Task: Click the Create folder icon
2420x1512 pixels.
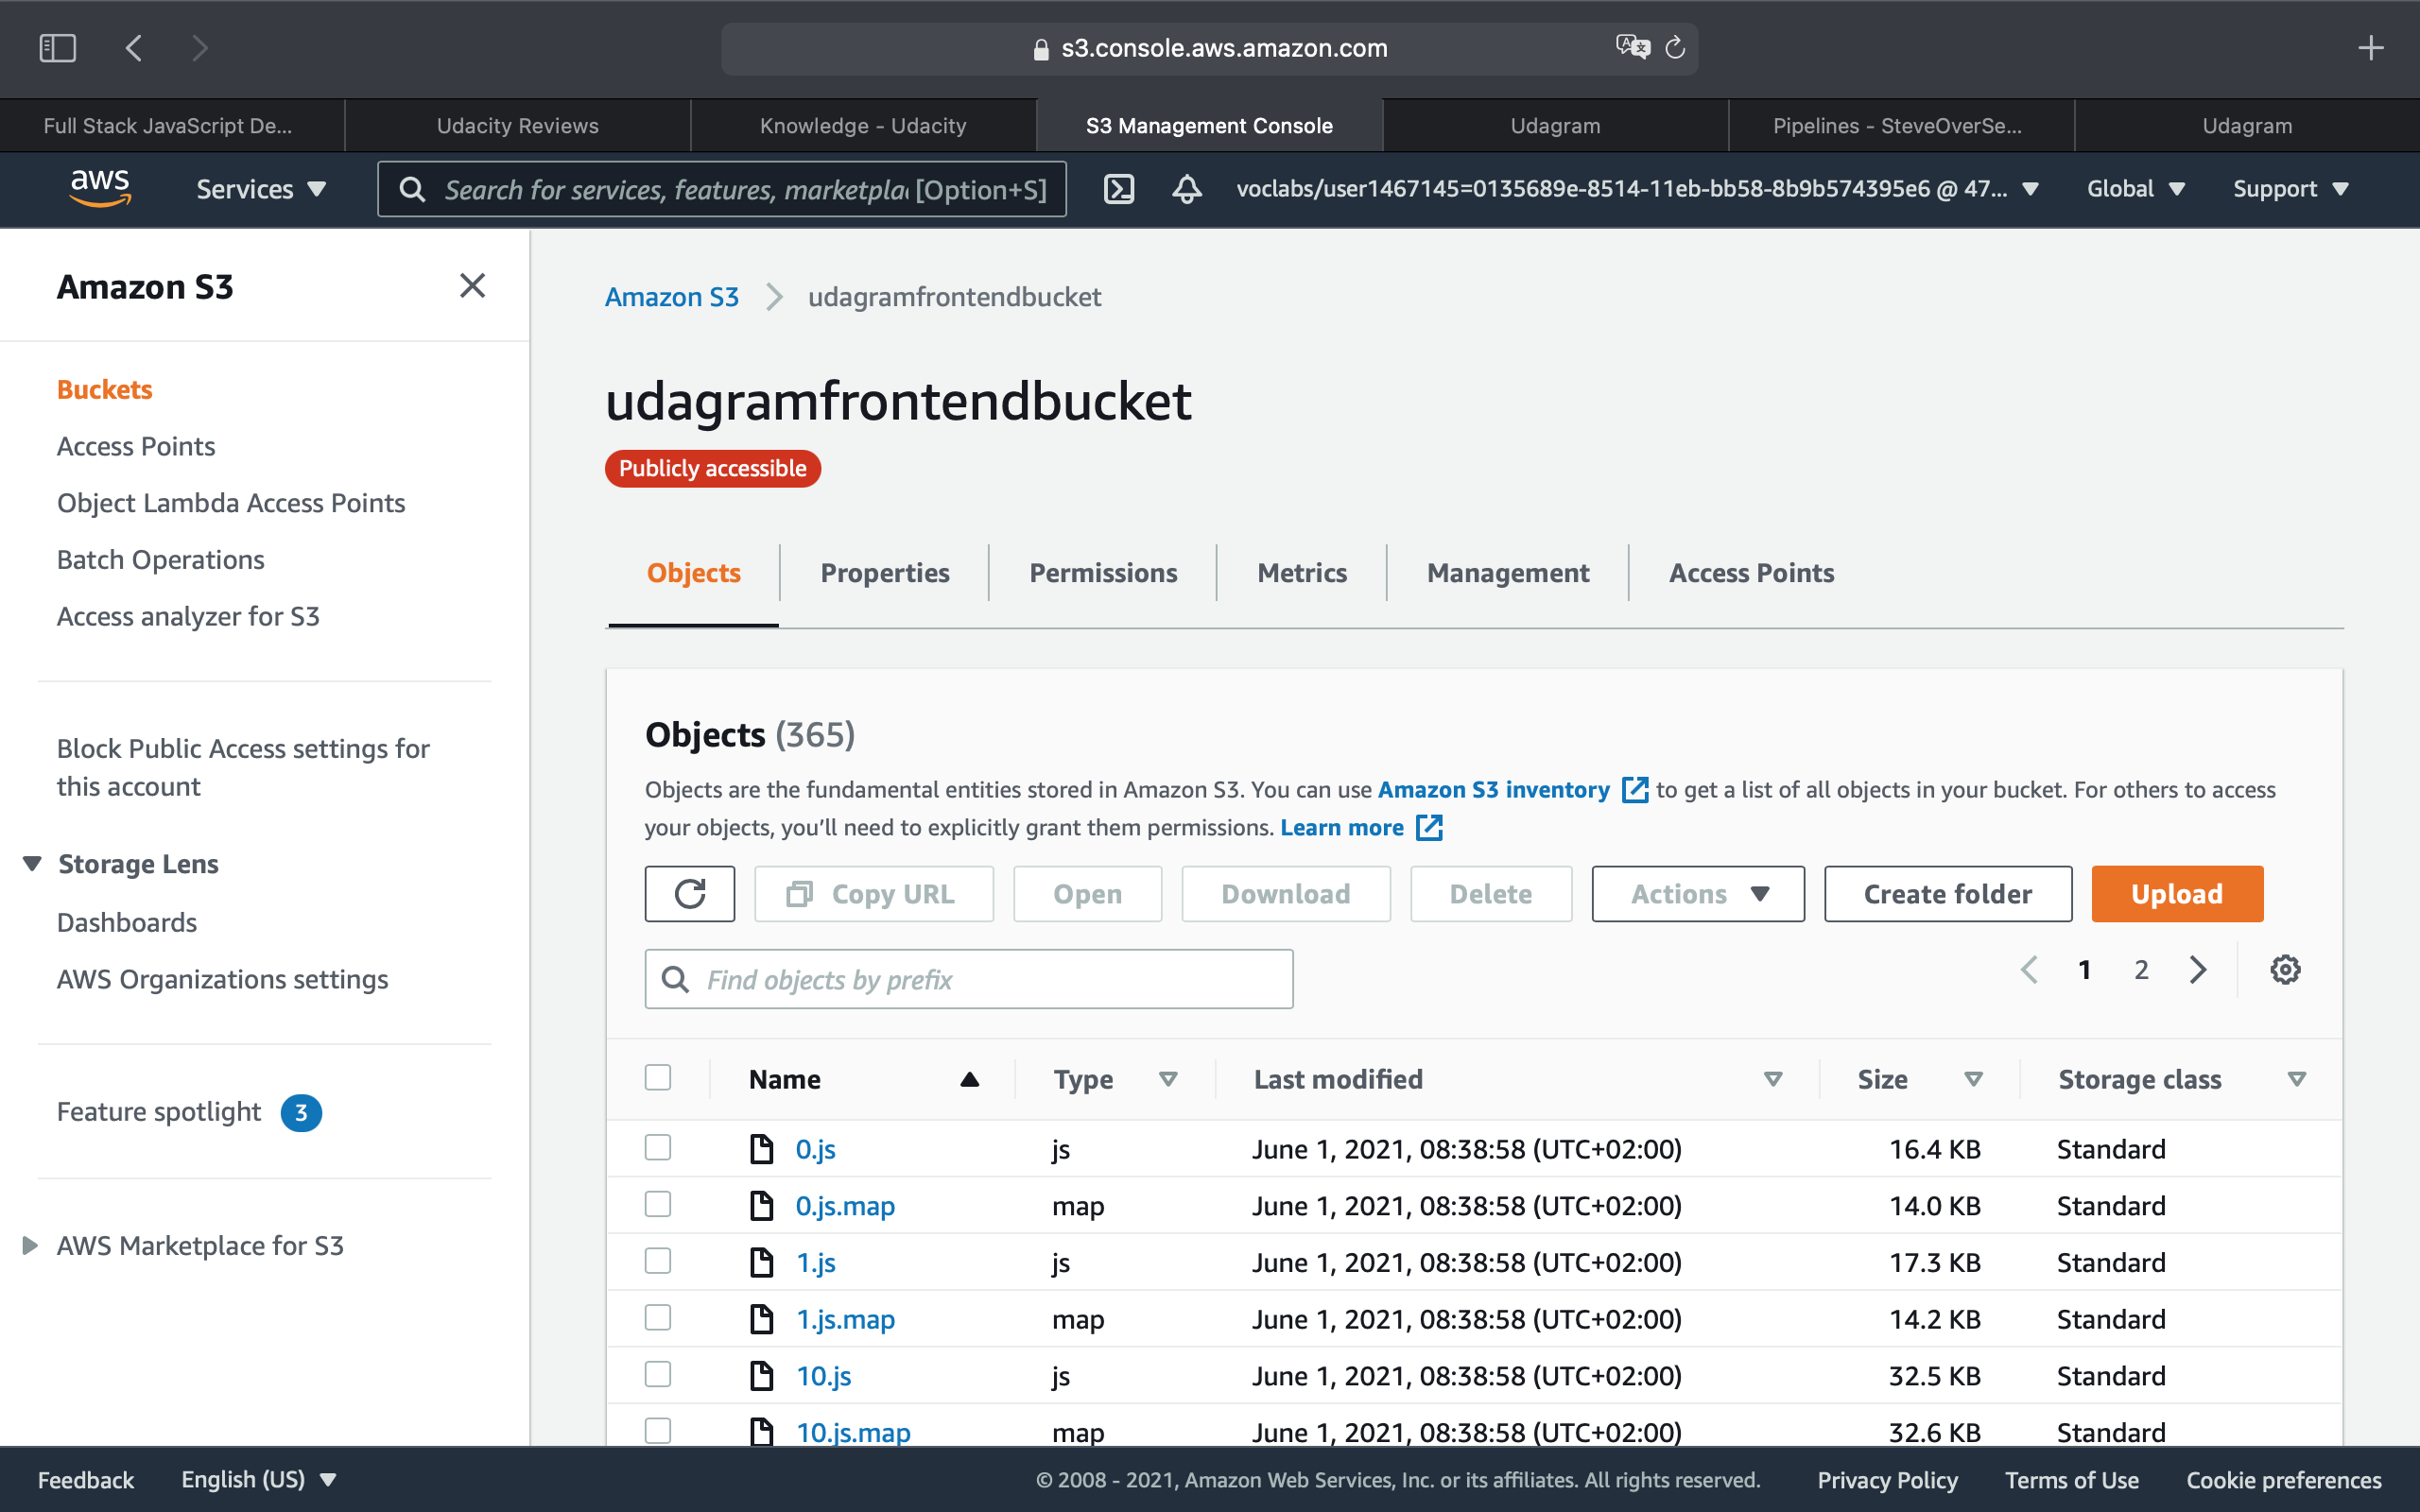Action: [1948, 894]
